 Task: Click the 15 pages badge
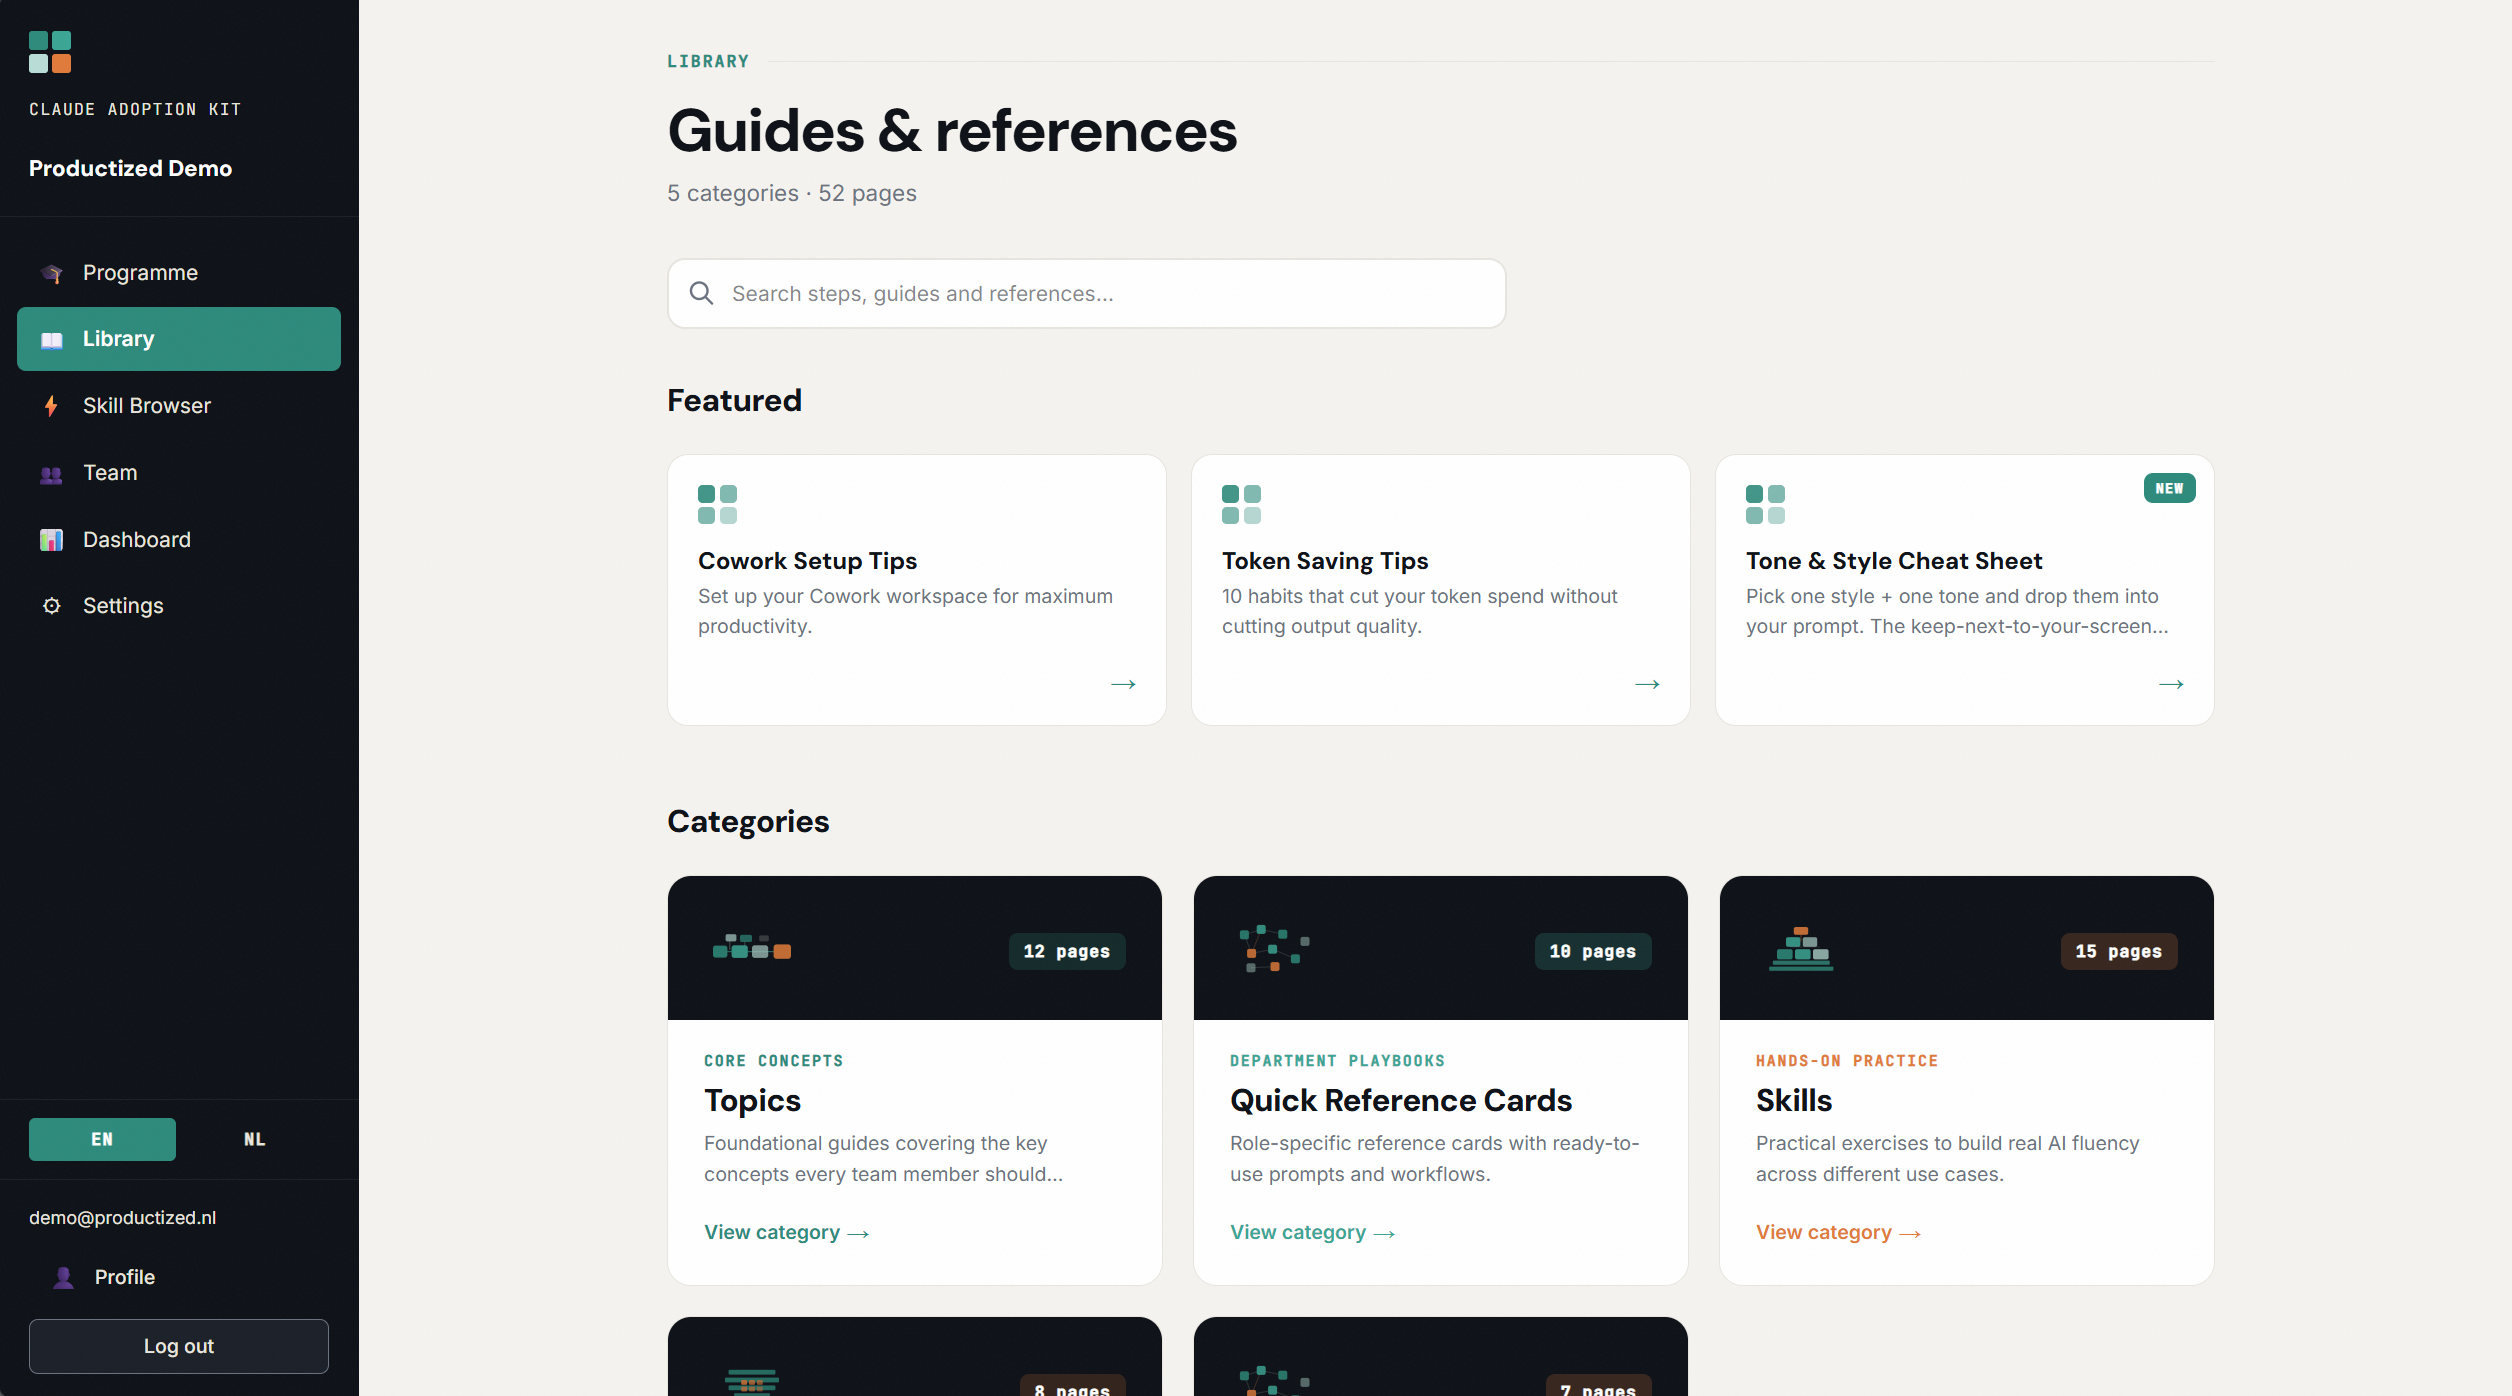click(2119, 951)
